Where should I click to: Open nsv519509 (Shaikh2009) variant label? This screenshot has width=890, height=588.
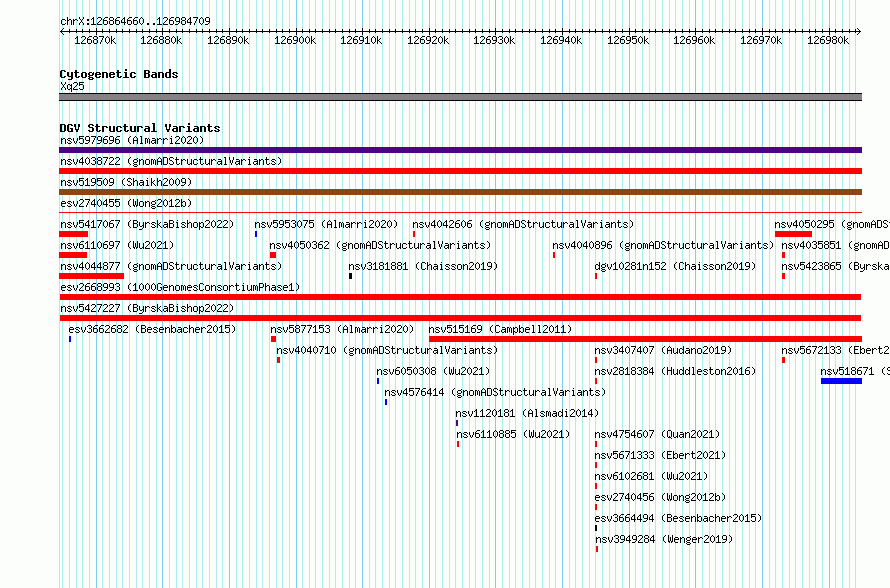[126, 182]
